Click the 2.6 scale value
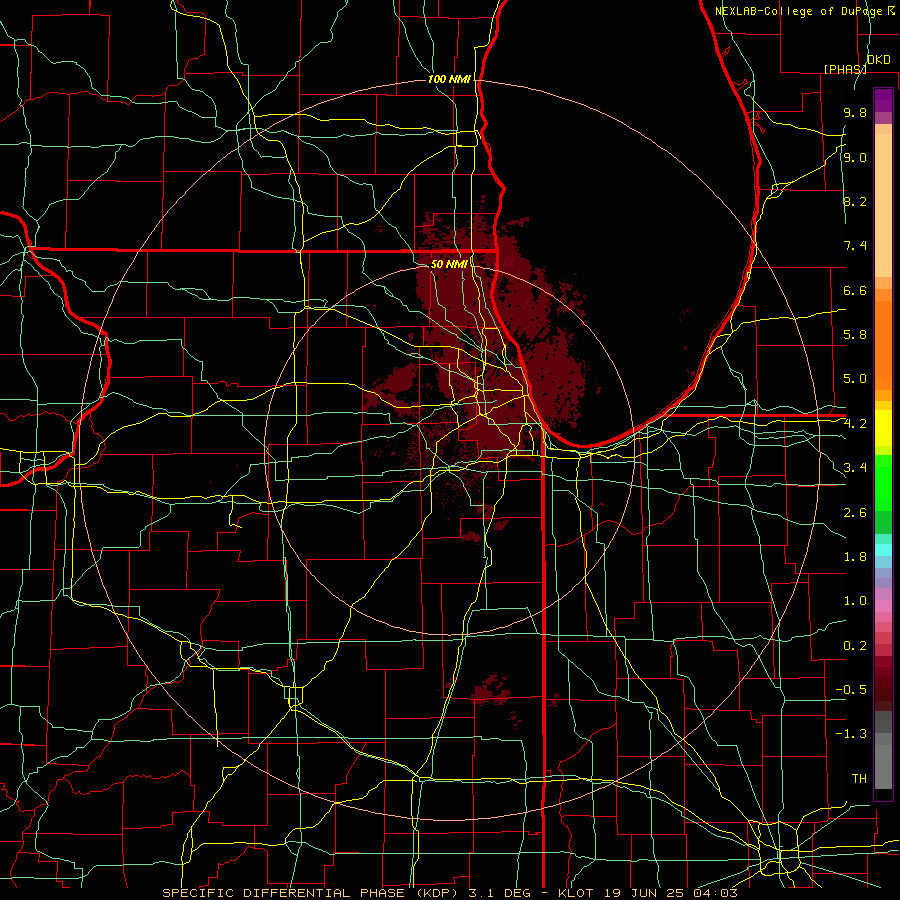 coord(855,513)
